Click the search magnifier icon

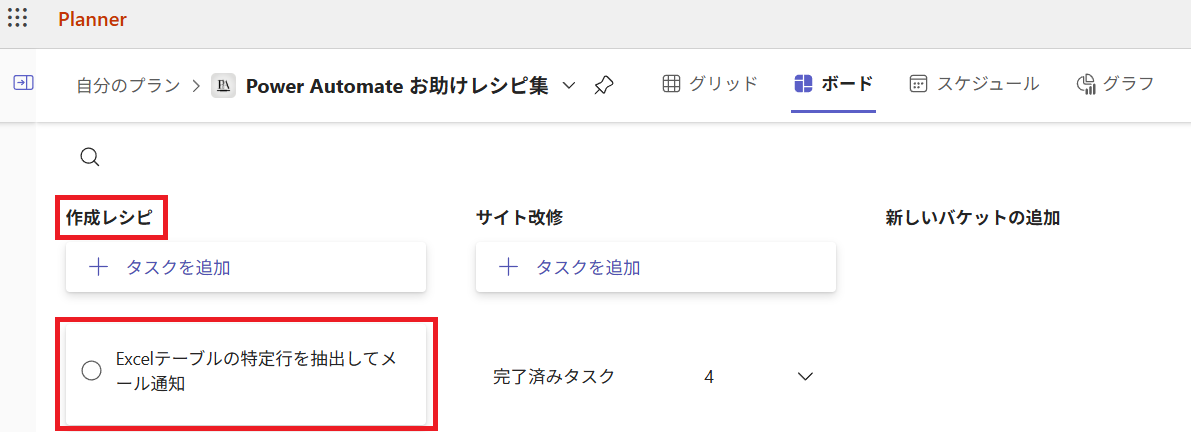90,157
